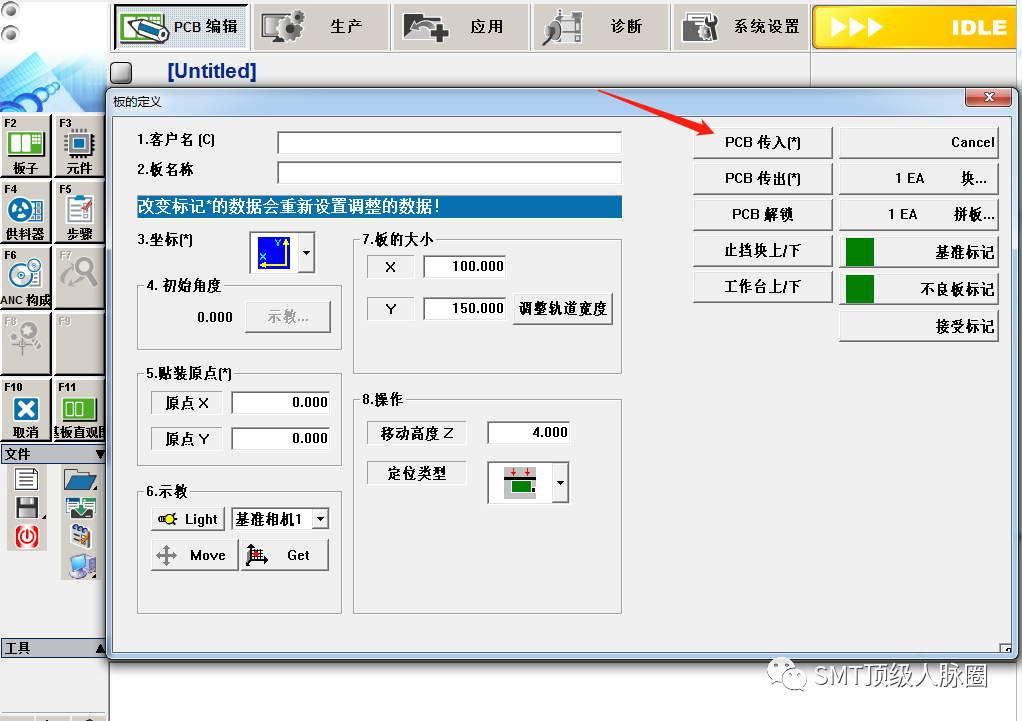Toggle checkbox beside [Untitled] title
1022x721 pixels.
(120, 72)
